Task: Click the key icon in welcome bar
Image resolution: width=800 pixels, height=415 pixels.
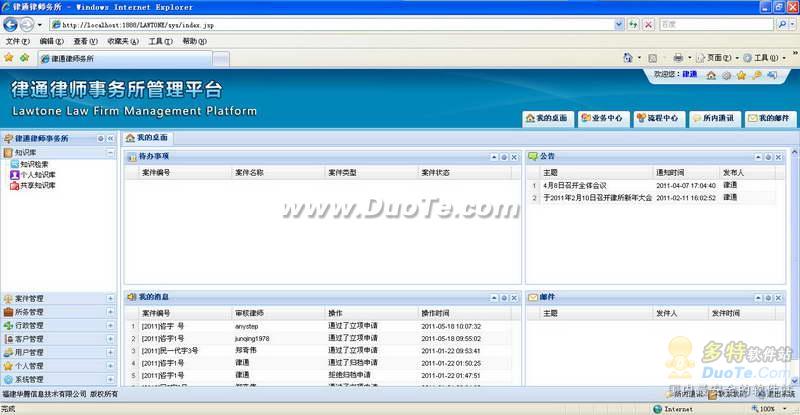Action: pos(757,75)
